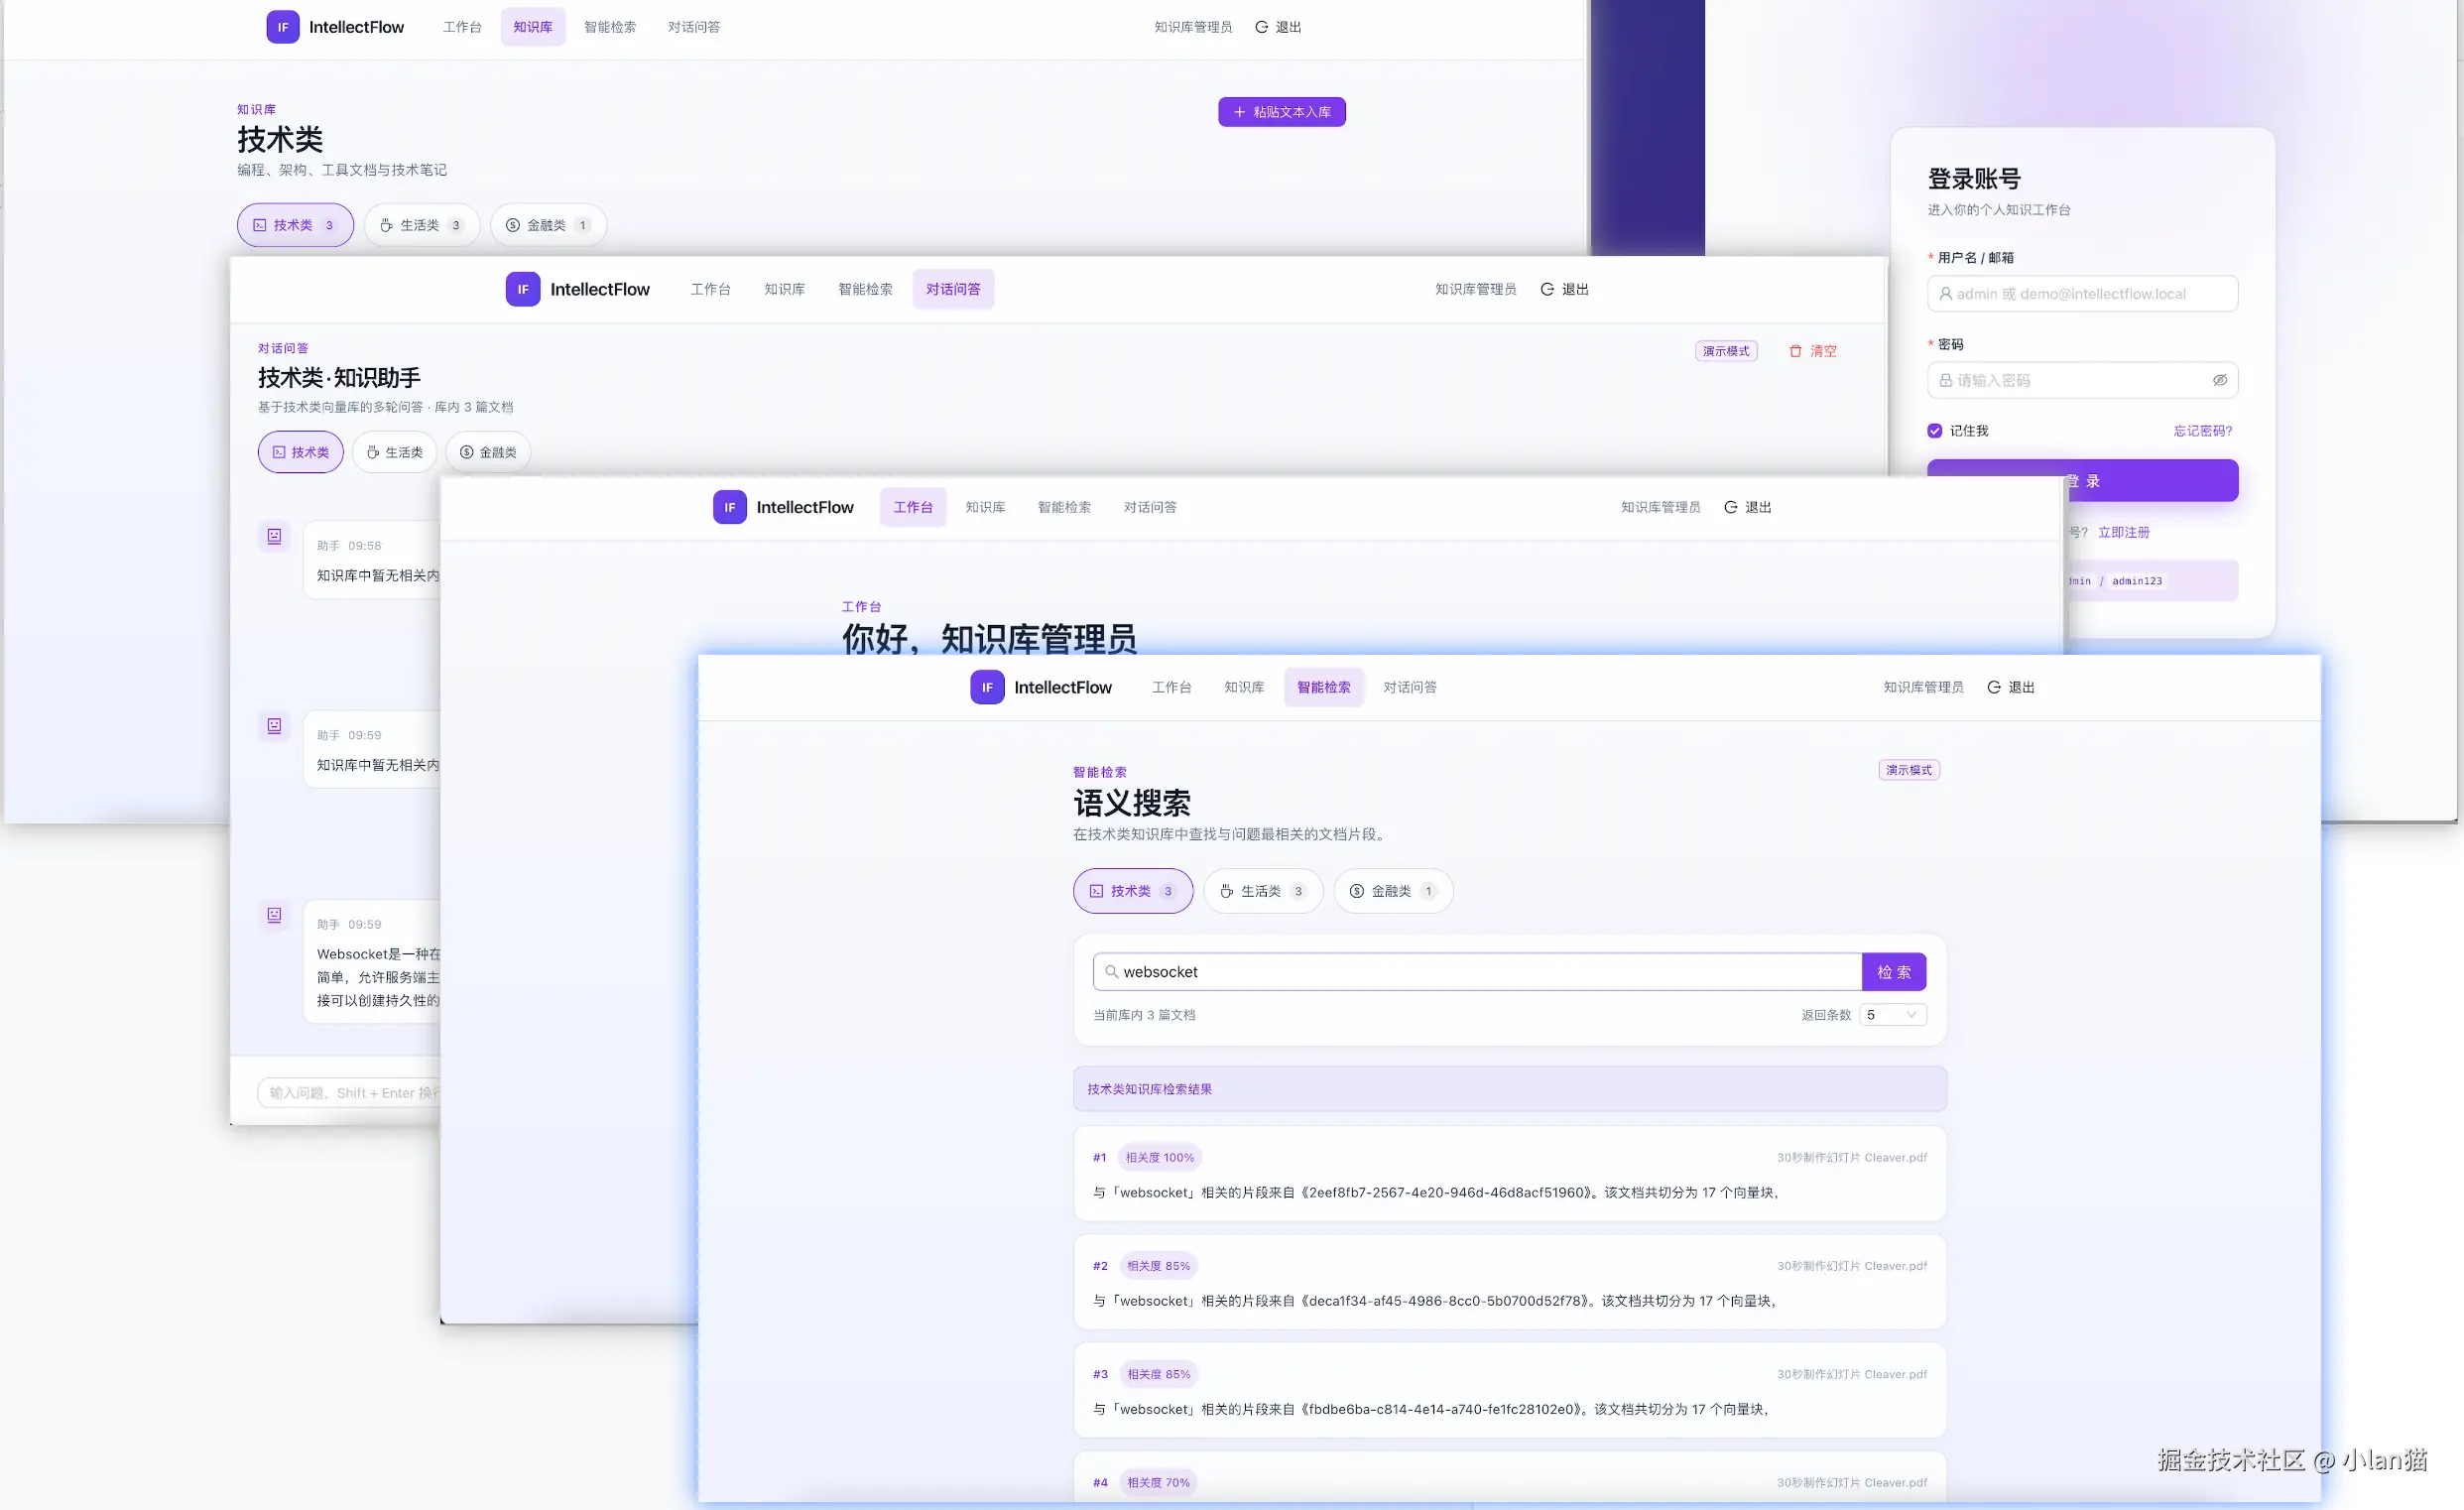
Task: Pick the 生活类 category in the semantic search window
Action: [x=1263, y=891]
